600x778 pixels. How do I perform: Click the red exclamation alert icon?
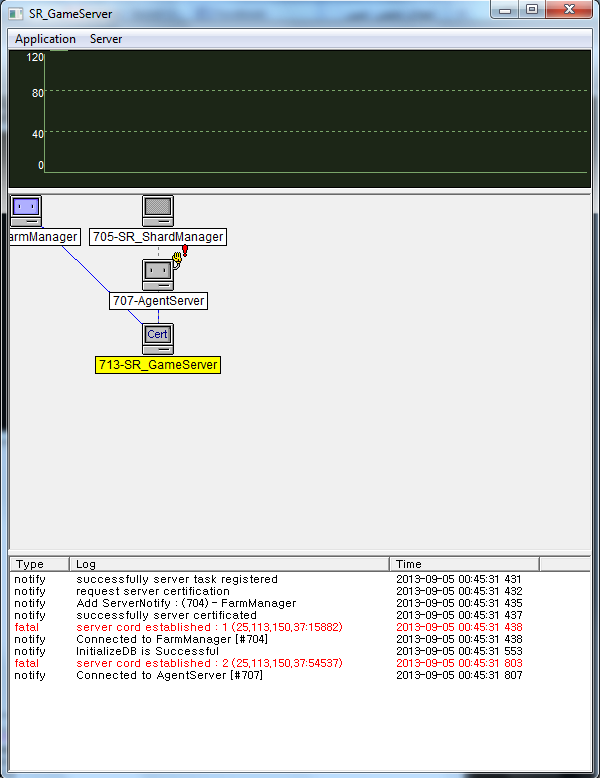pos(185,251)
